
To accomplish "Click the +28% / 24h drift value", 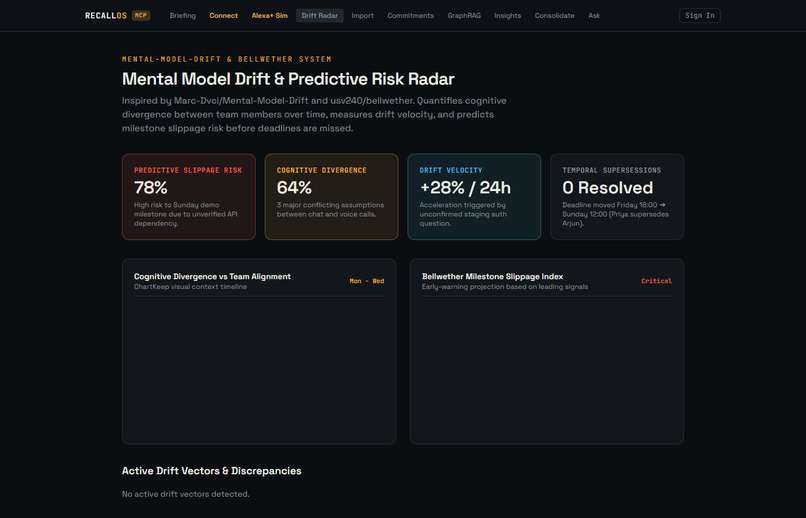I will (465, 188).
